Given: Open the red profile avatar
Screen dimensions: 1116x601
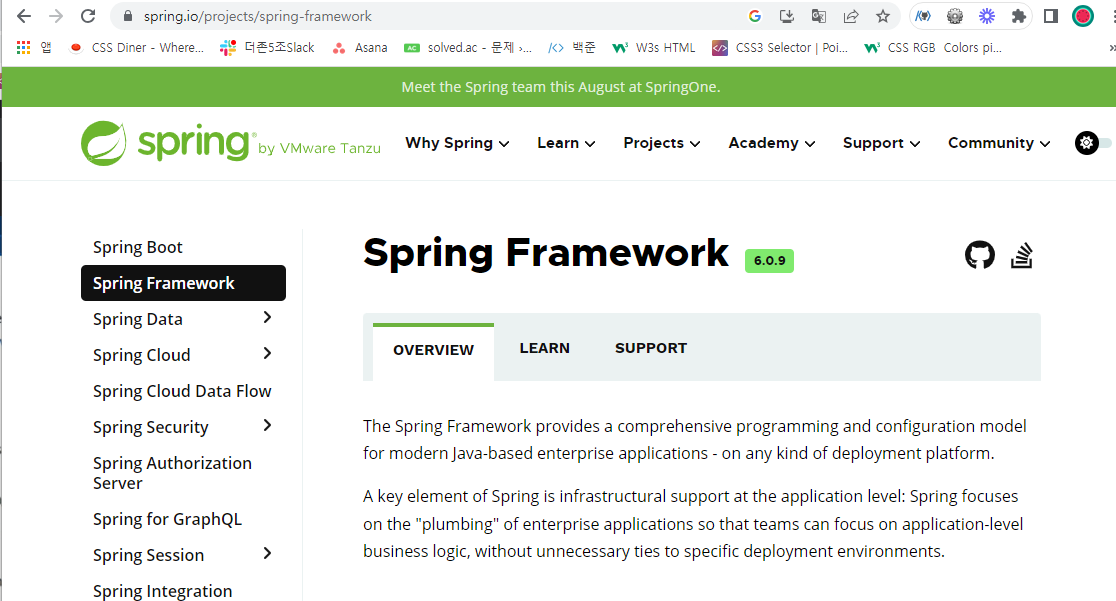Looking at the screenshot, I should [1083, 16].
